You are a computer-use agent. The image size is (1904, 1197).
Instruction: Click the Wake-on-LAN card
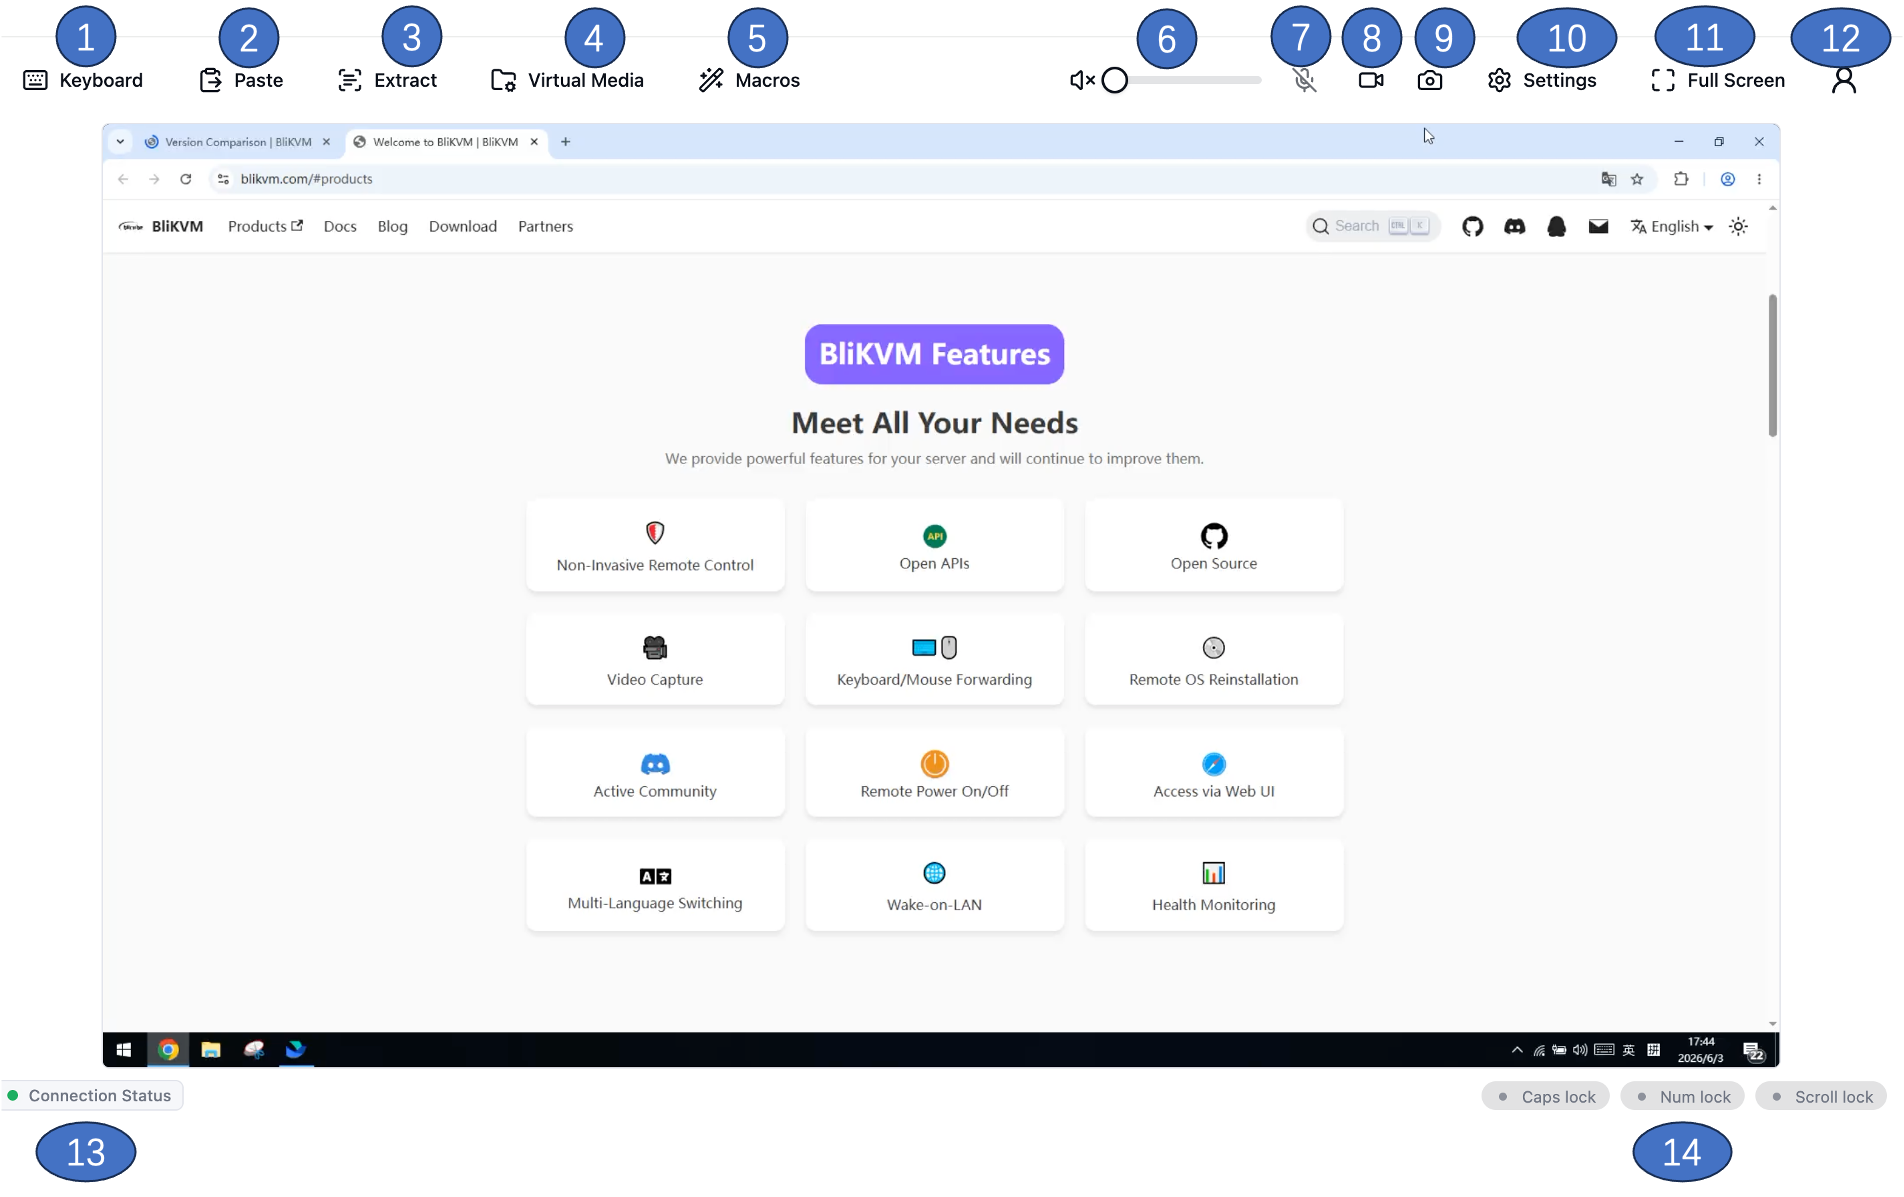tap(934, 885)
